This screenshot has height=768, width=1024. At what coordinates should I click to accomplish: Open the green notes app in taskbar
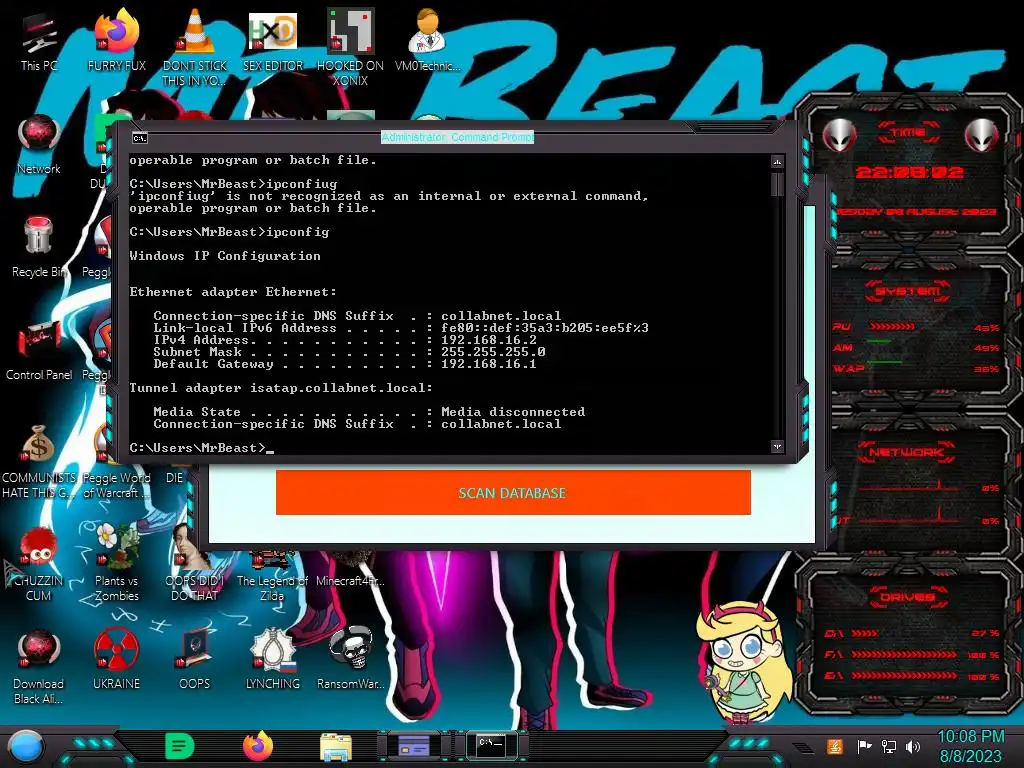[x=180, y=746]
